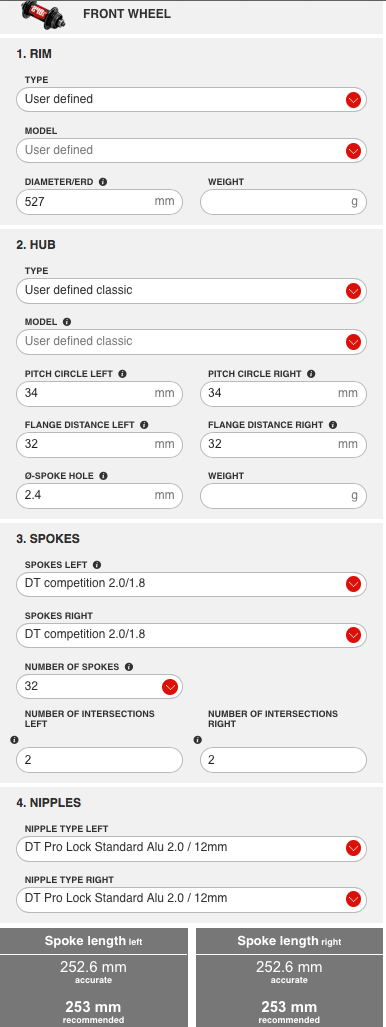
Task: Expand the Nipple Type Right dropdown
Action: (x=191, y=899)
